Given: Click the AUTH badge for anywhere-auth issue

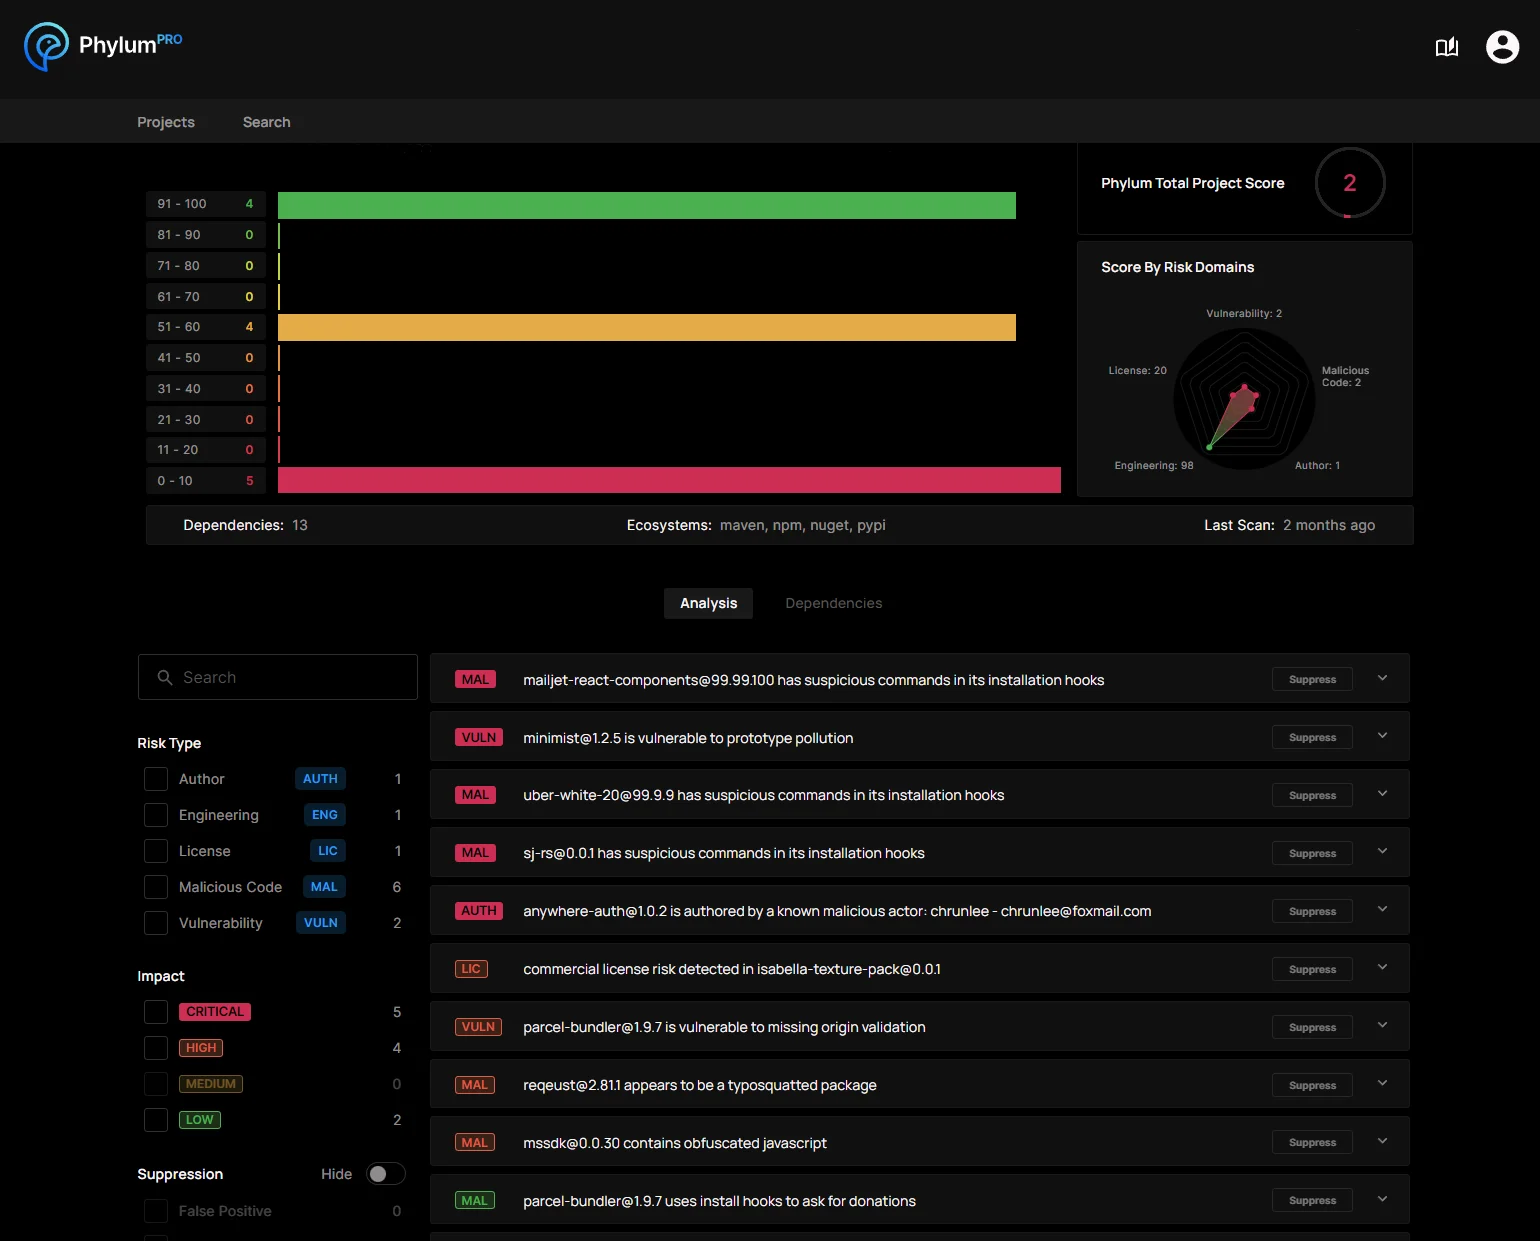Looking at the screenshot, I should [479, 911].
